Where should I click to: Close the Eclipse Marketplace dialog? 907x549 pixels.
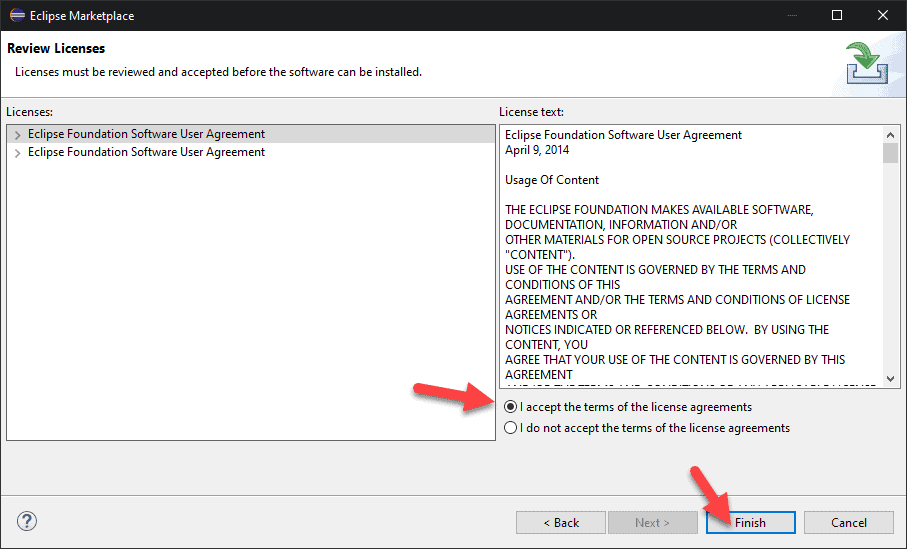click(883, 15)
